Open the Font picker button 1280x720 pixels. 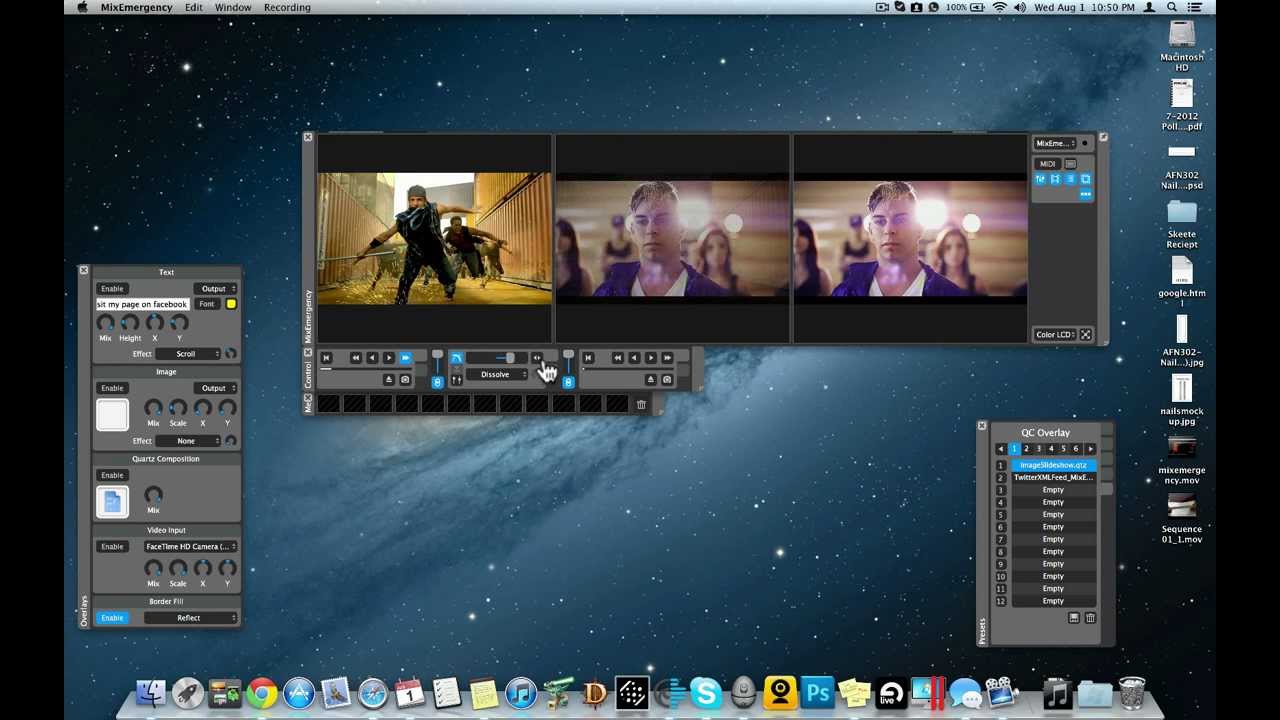(x=206, y=304)
